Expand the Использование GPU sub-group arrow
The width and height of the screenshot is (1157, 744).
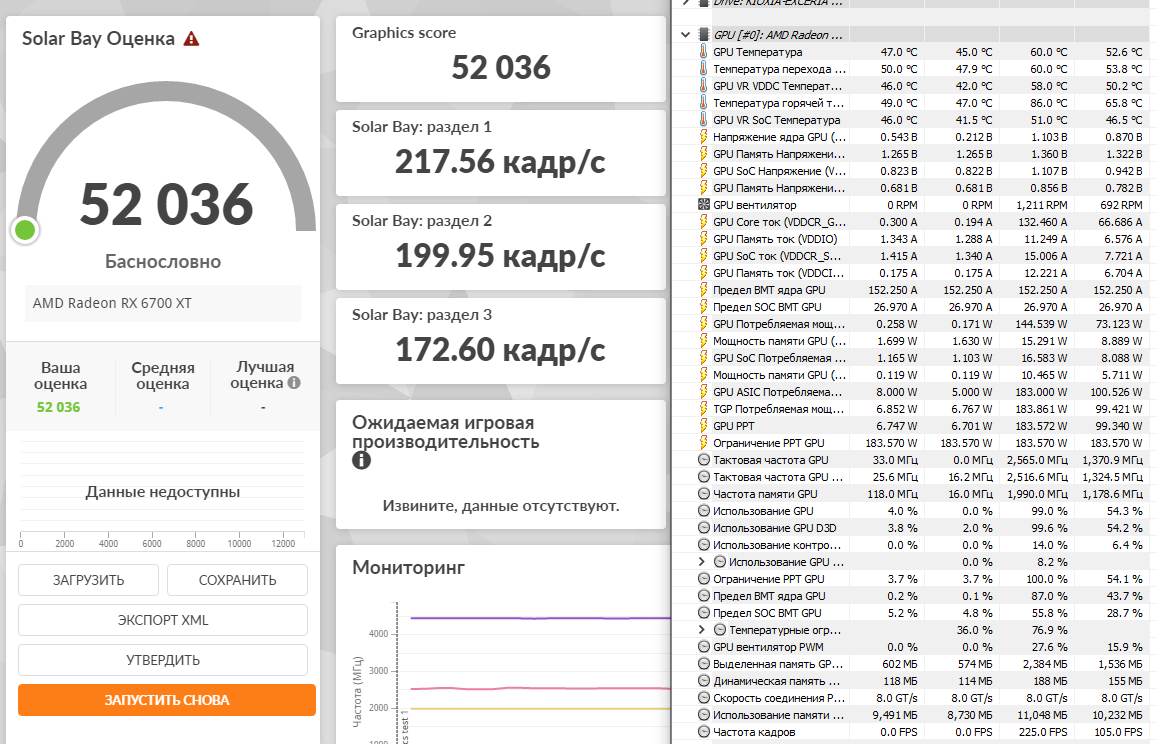tap(702, 562)
